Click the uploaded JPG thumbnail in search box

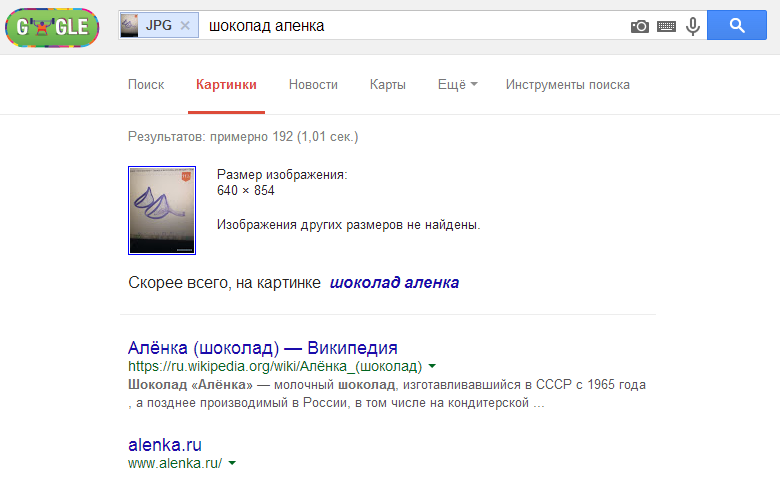129,25
